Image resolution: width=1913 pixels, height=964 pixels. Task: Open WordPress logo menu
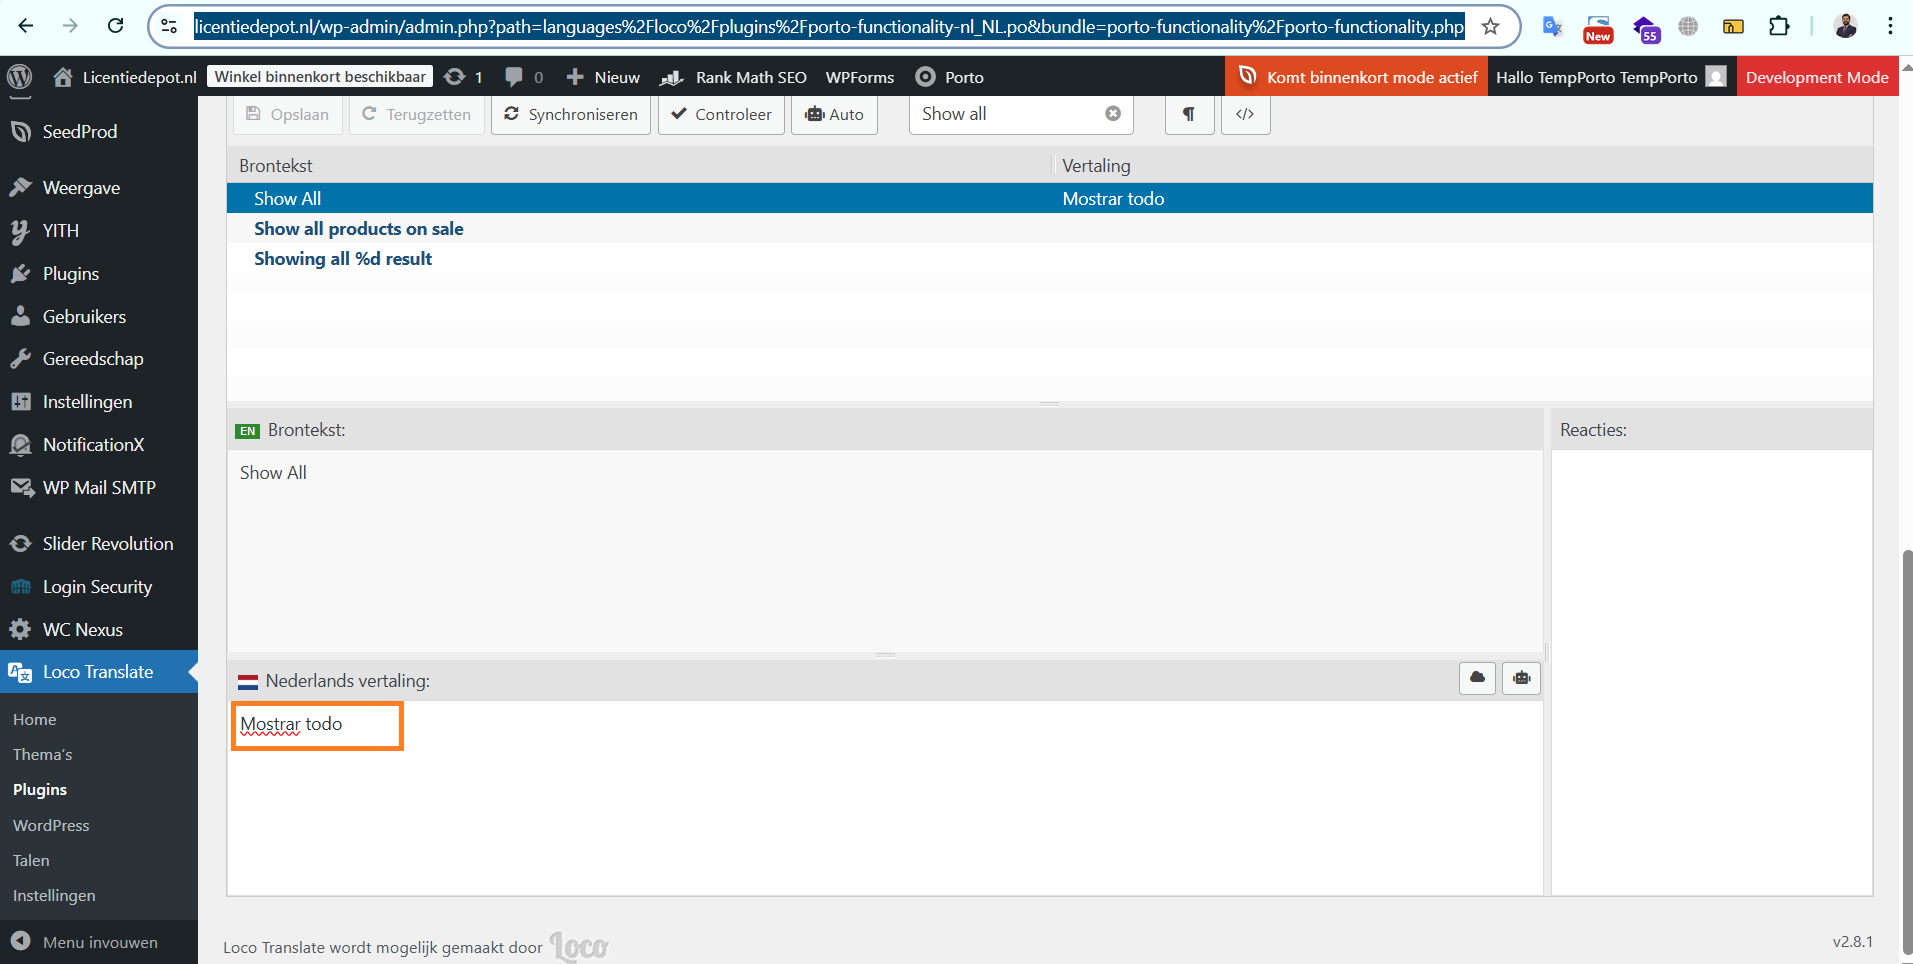[x=20, y=77]
